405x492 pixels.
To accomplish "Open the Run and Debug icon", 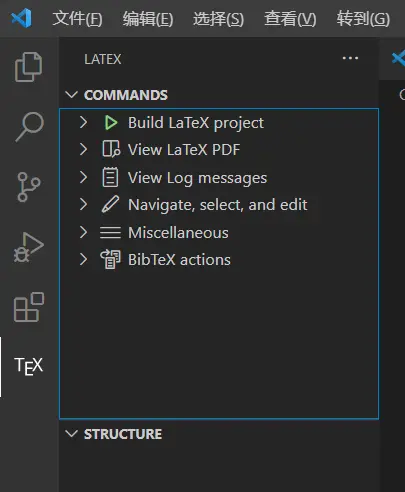I will tap(29, 247).
